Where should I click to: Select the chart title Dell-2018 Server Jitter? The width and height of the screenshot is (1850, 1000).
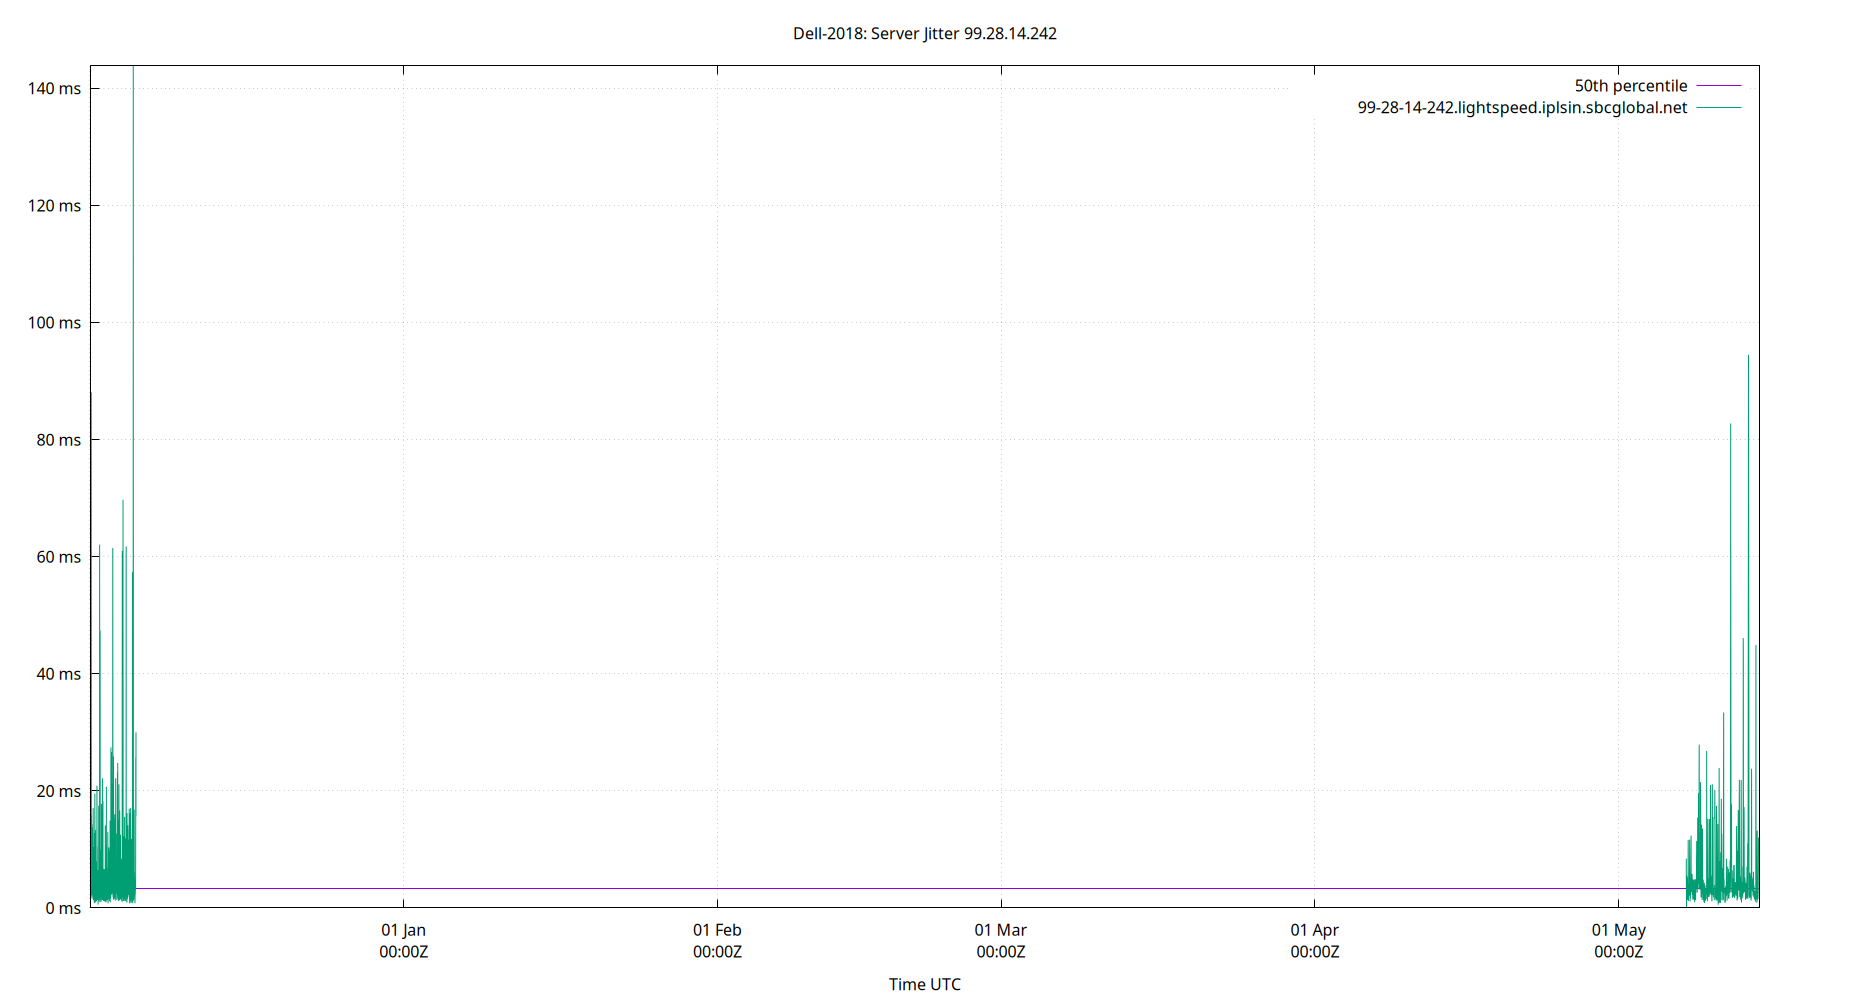925,33
